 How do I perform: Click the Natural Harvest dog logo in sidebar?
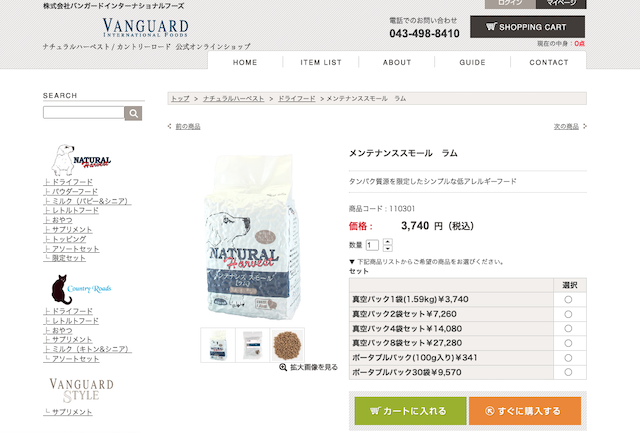(x=81, y=160)
